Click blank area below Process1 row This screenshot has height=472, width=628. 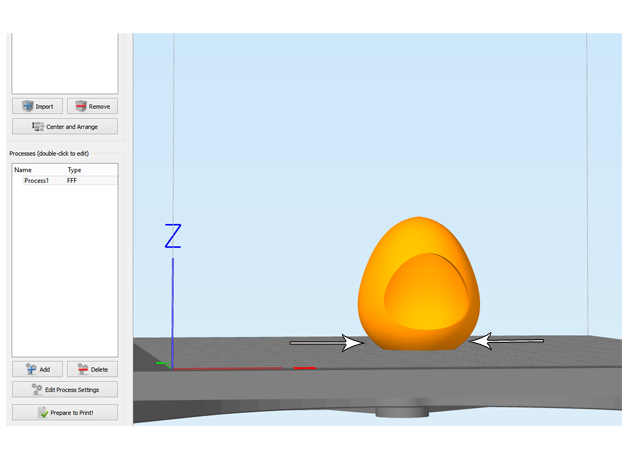tap(65, 270)
